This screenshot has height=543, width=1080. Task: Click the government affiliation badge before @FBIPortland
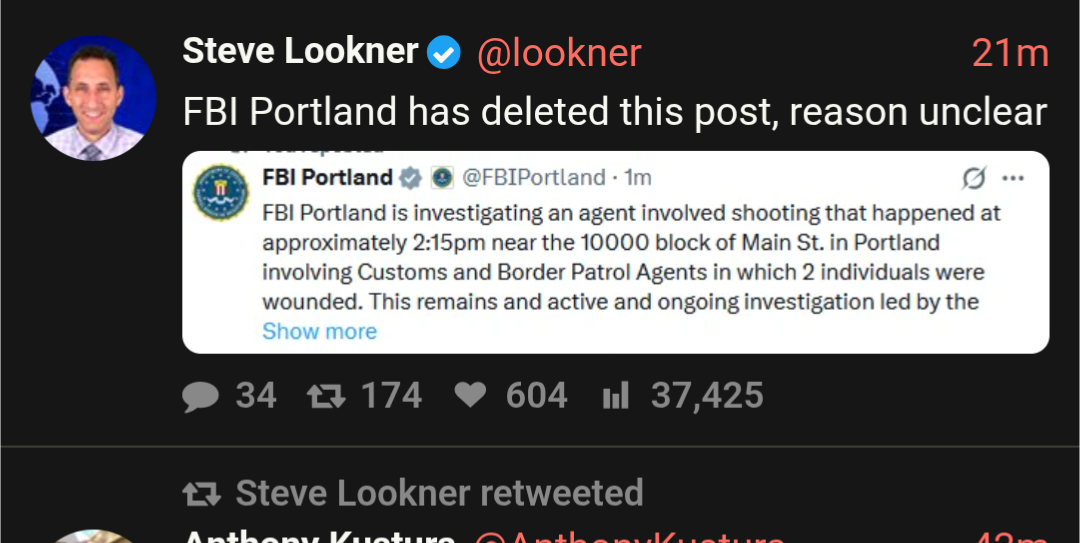pos(442,178)
